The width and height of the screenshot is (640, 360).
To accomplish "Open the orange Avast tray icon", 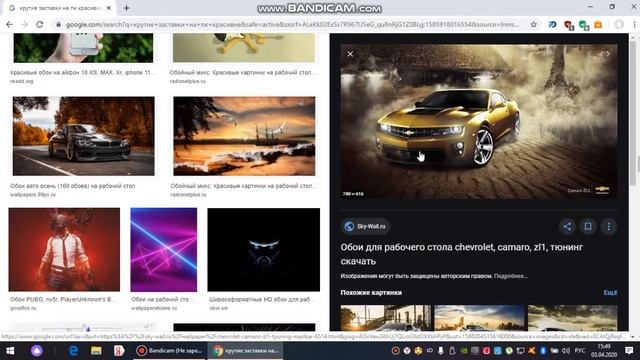I will point(531,351).
